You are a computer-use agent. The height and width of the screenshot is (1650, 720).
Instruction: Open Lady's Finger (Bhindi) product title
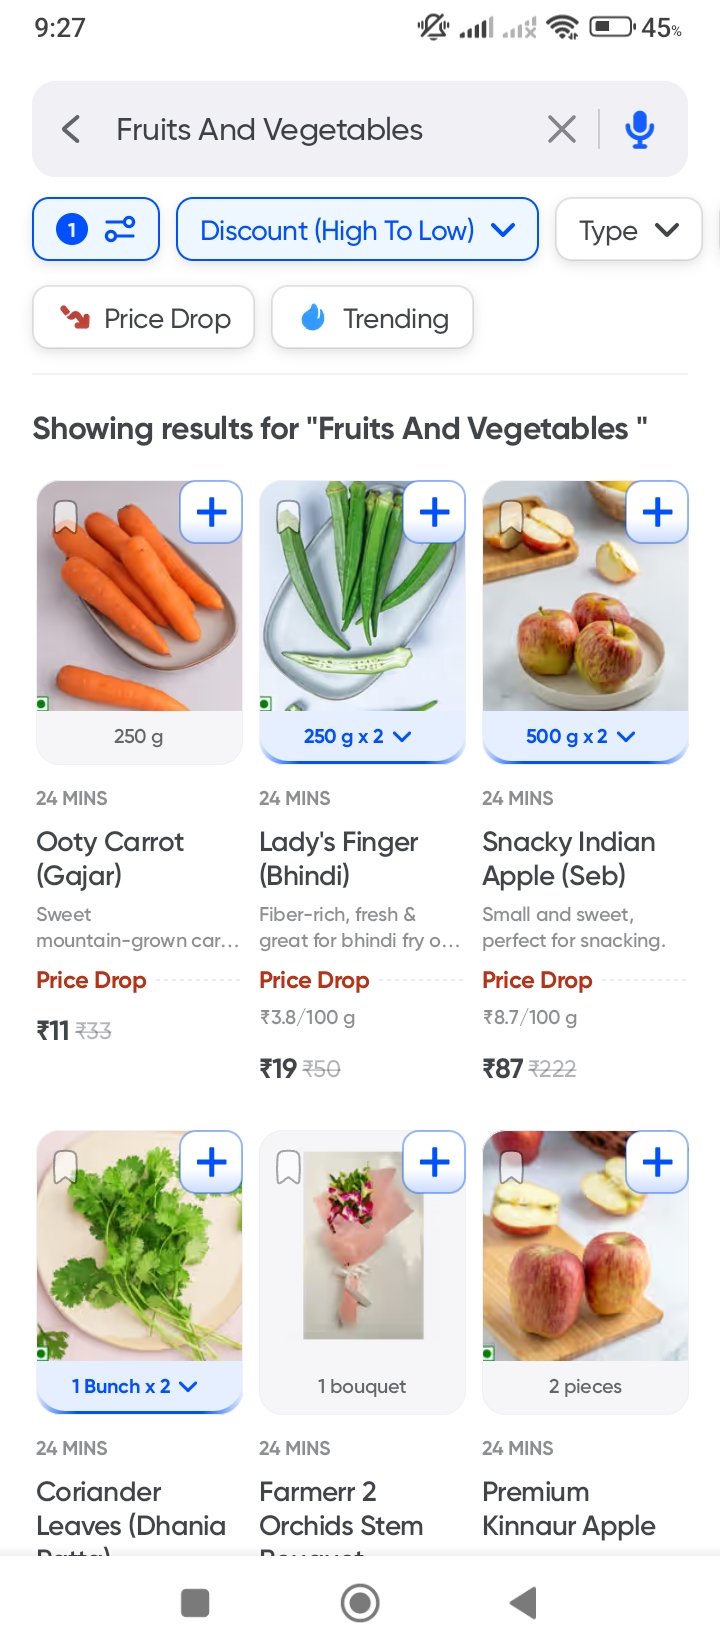click(338, 858)
